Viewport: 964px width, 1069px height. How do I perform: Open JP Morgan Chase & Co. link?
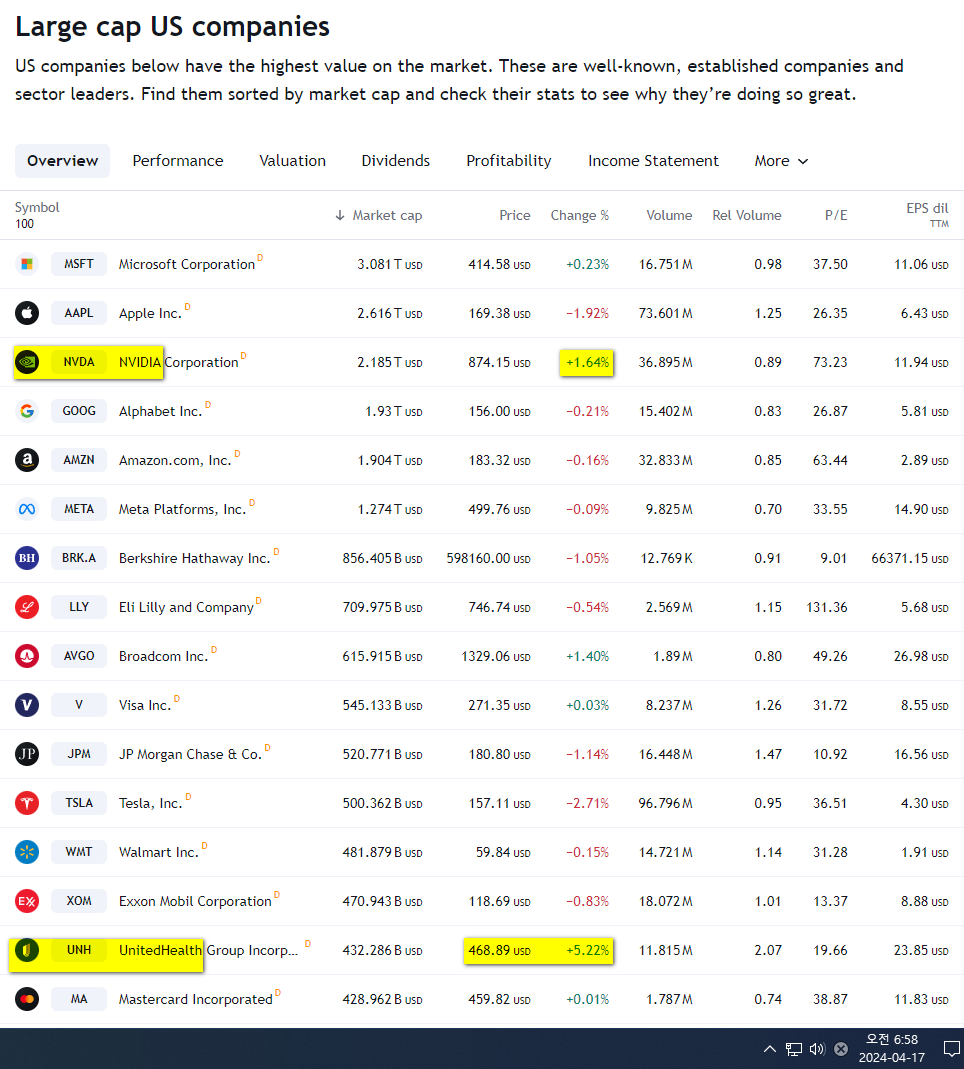[x=190, y=755]
